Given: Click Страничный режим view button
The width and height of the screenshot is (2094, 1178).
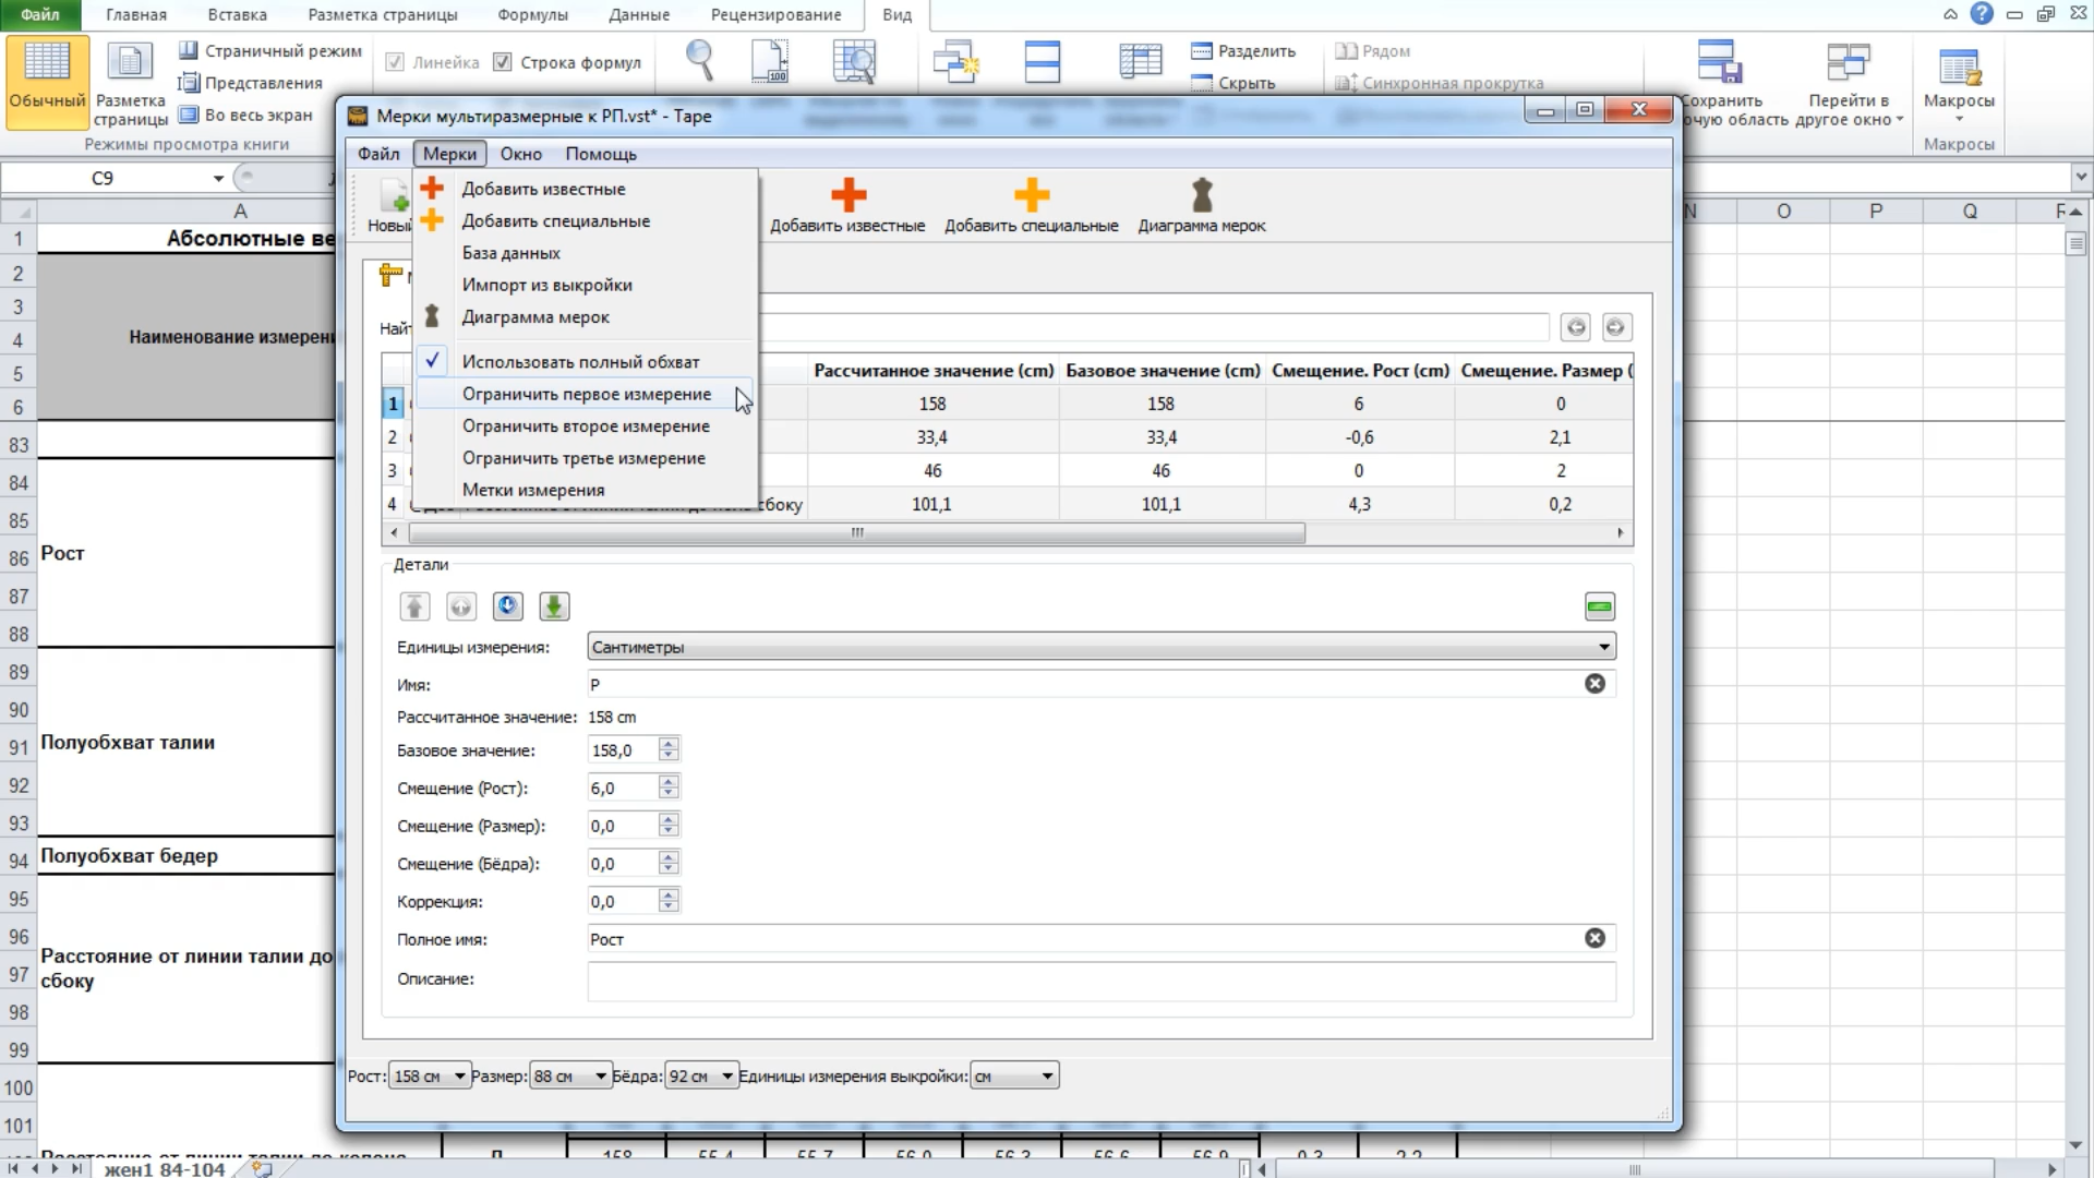Looking at the screenshot, I should tap(270, 51).
